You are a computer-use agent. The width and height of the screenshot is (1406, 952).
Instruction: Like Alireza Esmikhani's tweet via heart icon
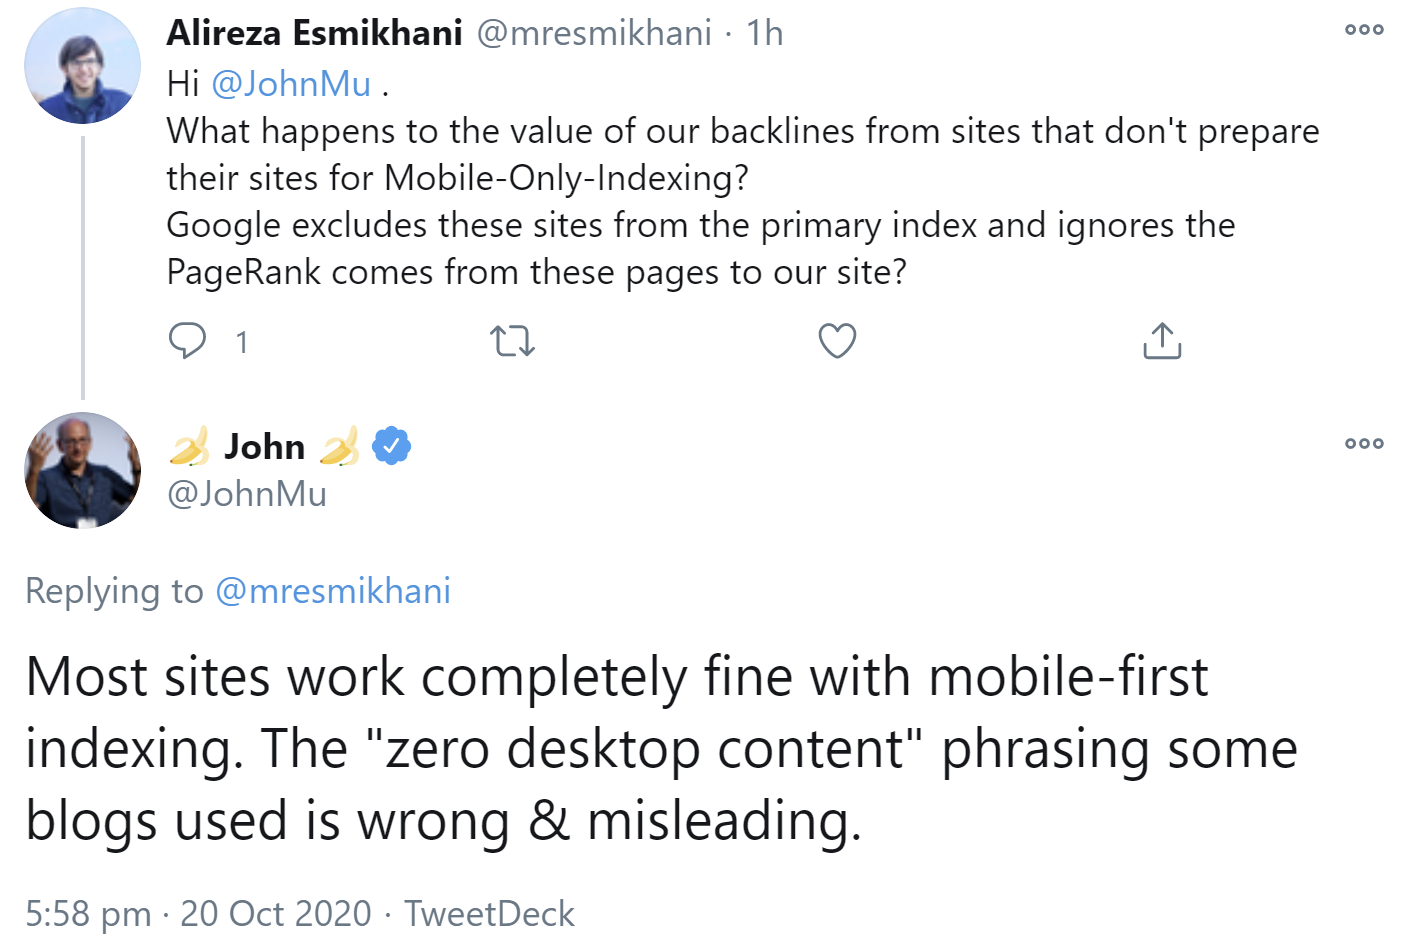pyautogui.click(x=837, y=341)
